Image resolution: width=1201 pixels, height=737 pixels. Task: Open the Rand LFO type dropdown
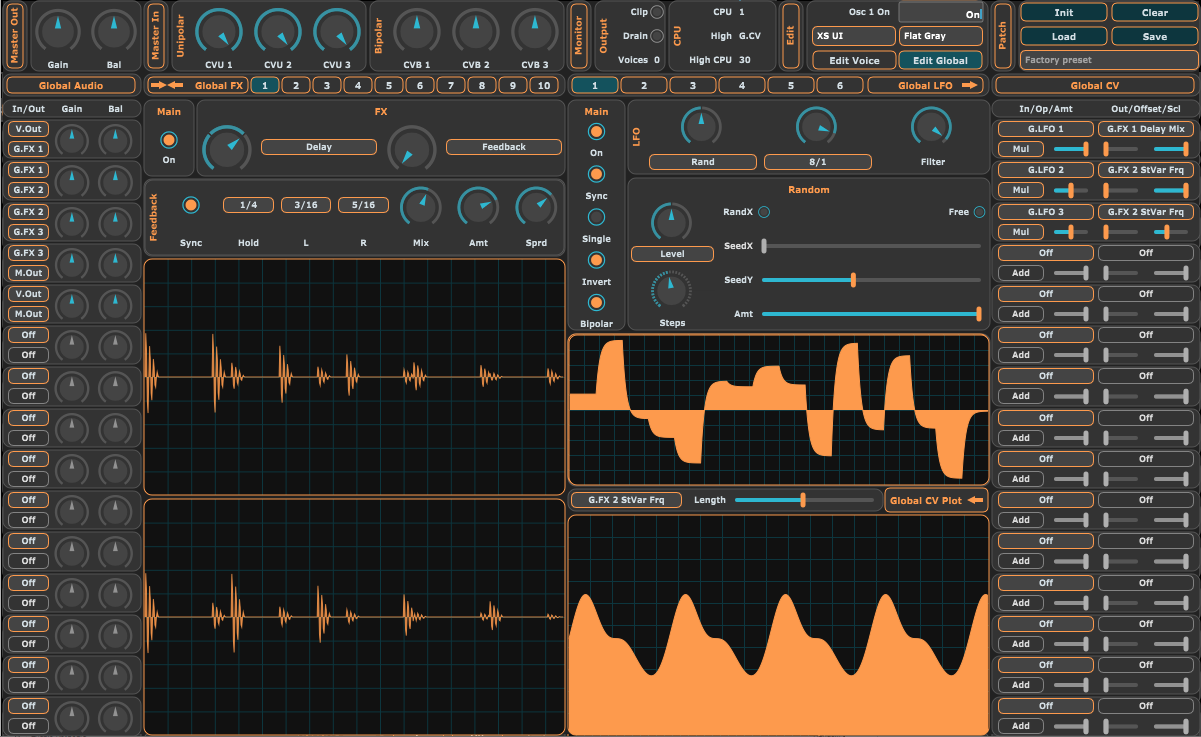point(702,162)
